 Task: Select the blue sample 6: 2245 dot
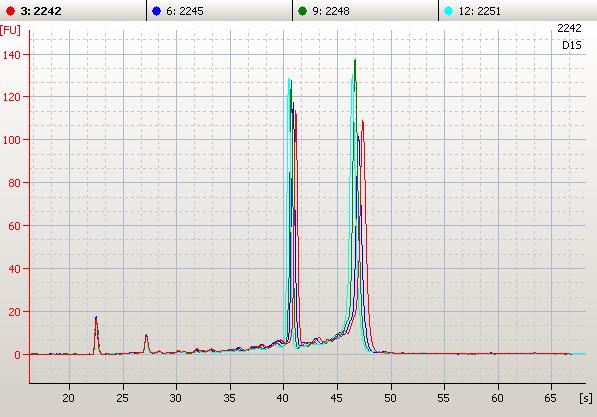tap(156, 11)
